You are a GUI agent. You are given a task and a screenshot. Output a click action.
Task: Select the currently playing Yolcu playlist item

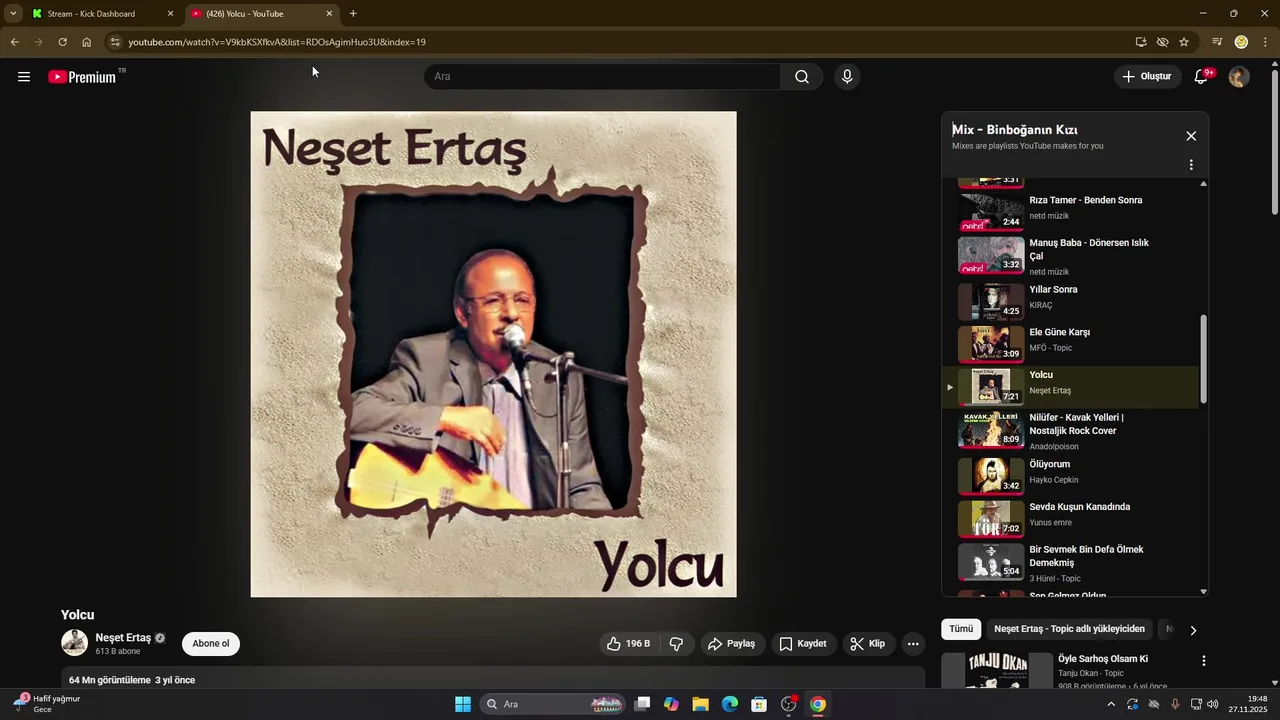coord(1070,387)
